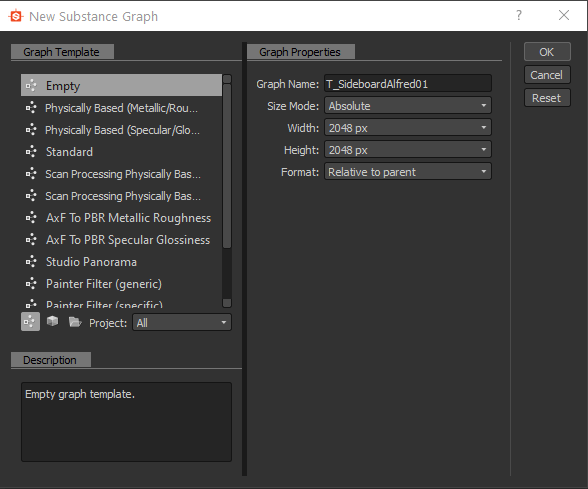This screenshot has height=489, width=588.
Task: Click the 3D cube filter icon
Action: pyautogui.click(x=52, y=321)
